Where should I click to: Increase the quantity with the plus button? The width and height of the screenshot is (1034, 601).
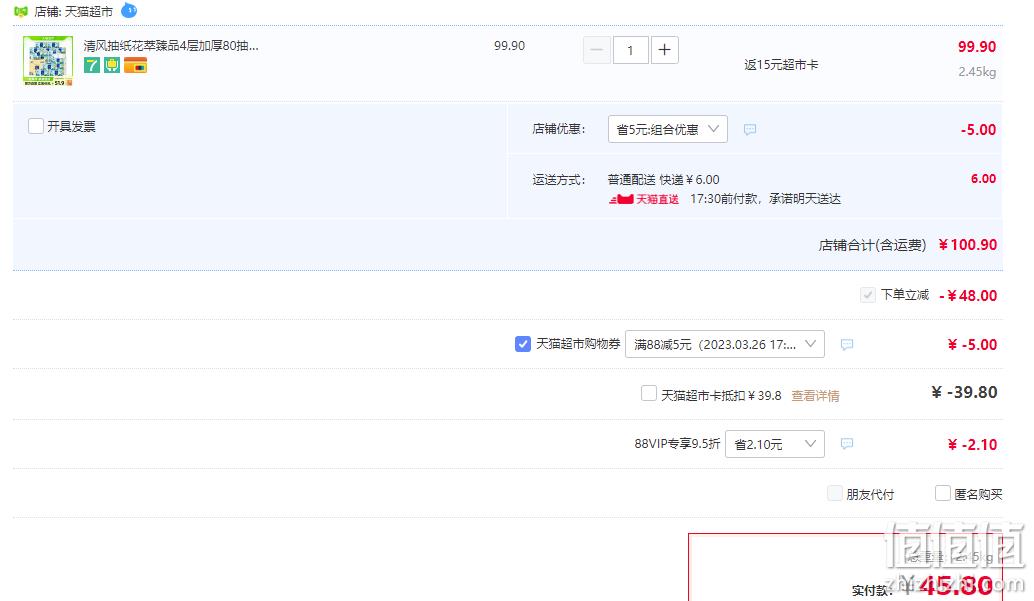click(x=665, y=50)
